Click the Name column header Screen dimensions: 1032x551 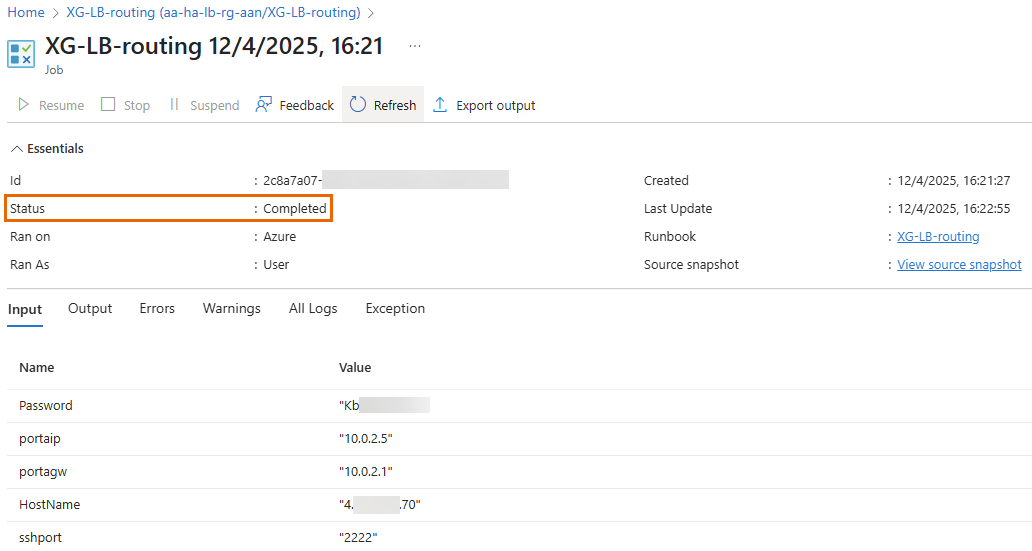[x=37, y=368]
